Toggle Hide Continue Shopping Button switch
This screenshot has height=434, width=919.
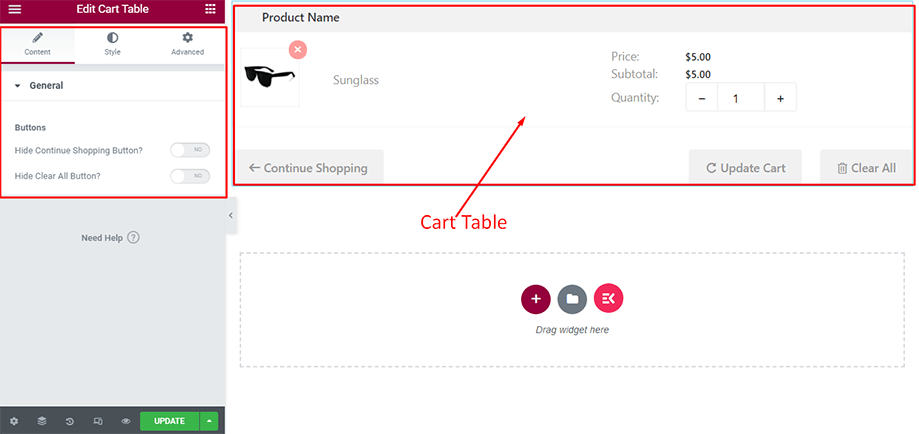tap(189, 150)
